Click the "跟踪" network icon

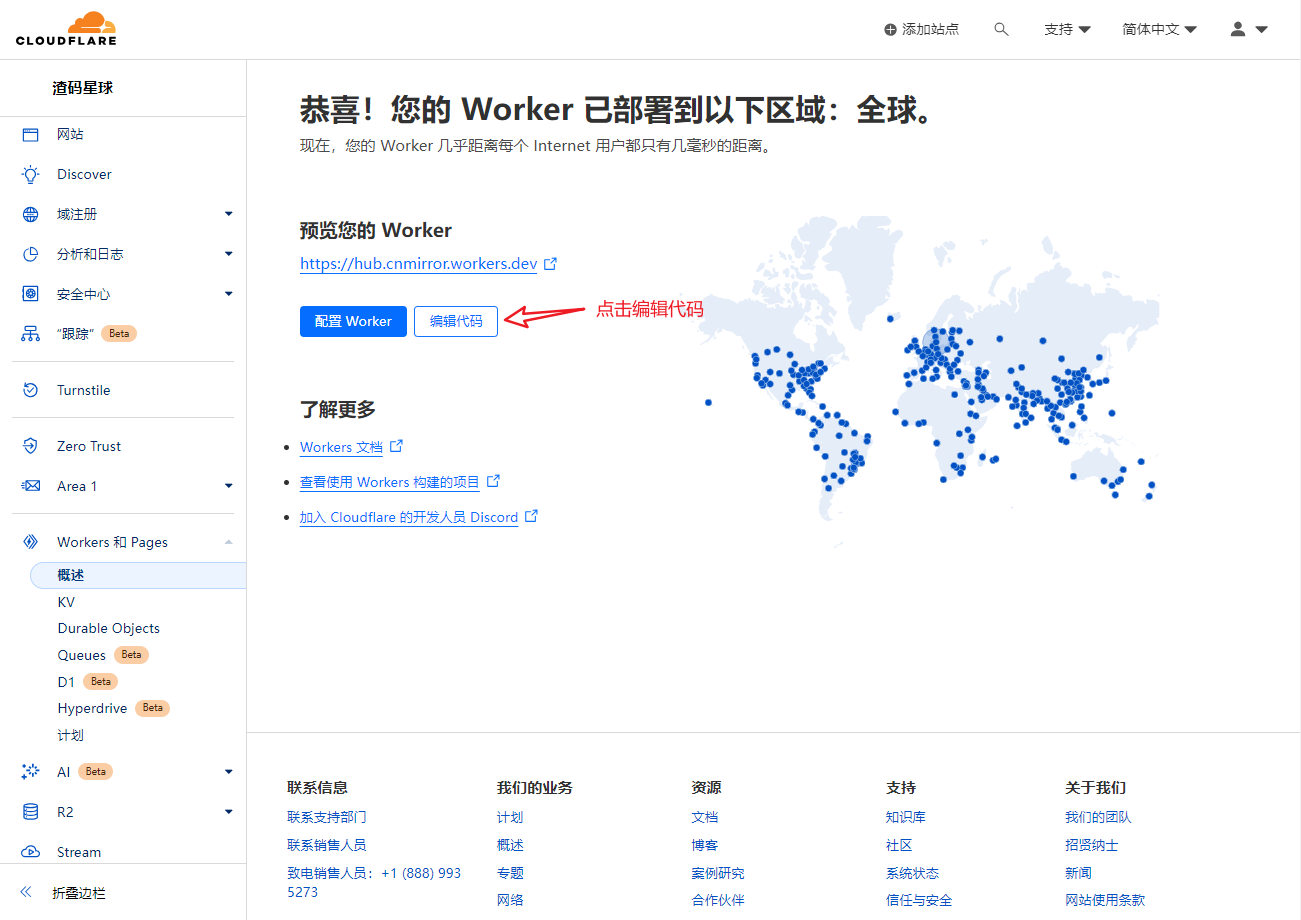(31, 334)
